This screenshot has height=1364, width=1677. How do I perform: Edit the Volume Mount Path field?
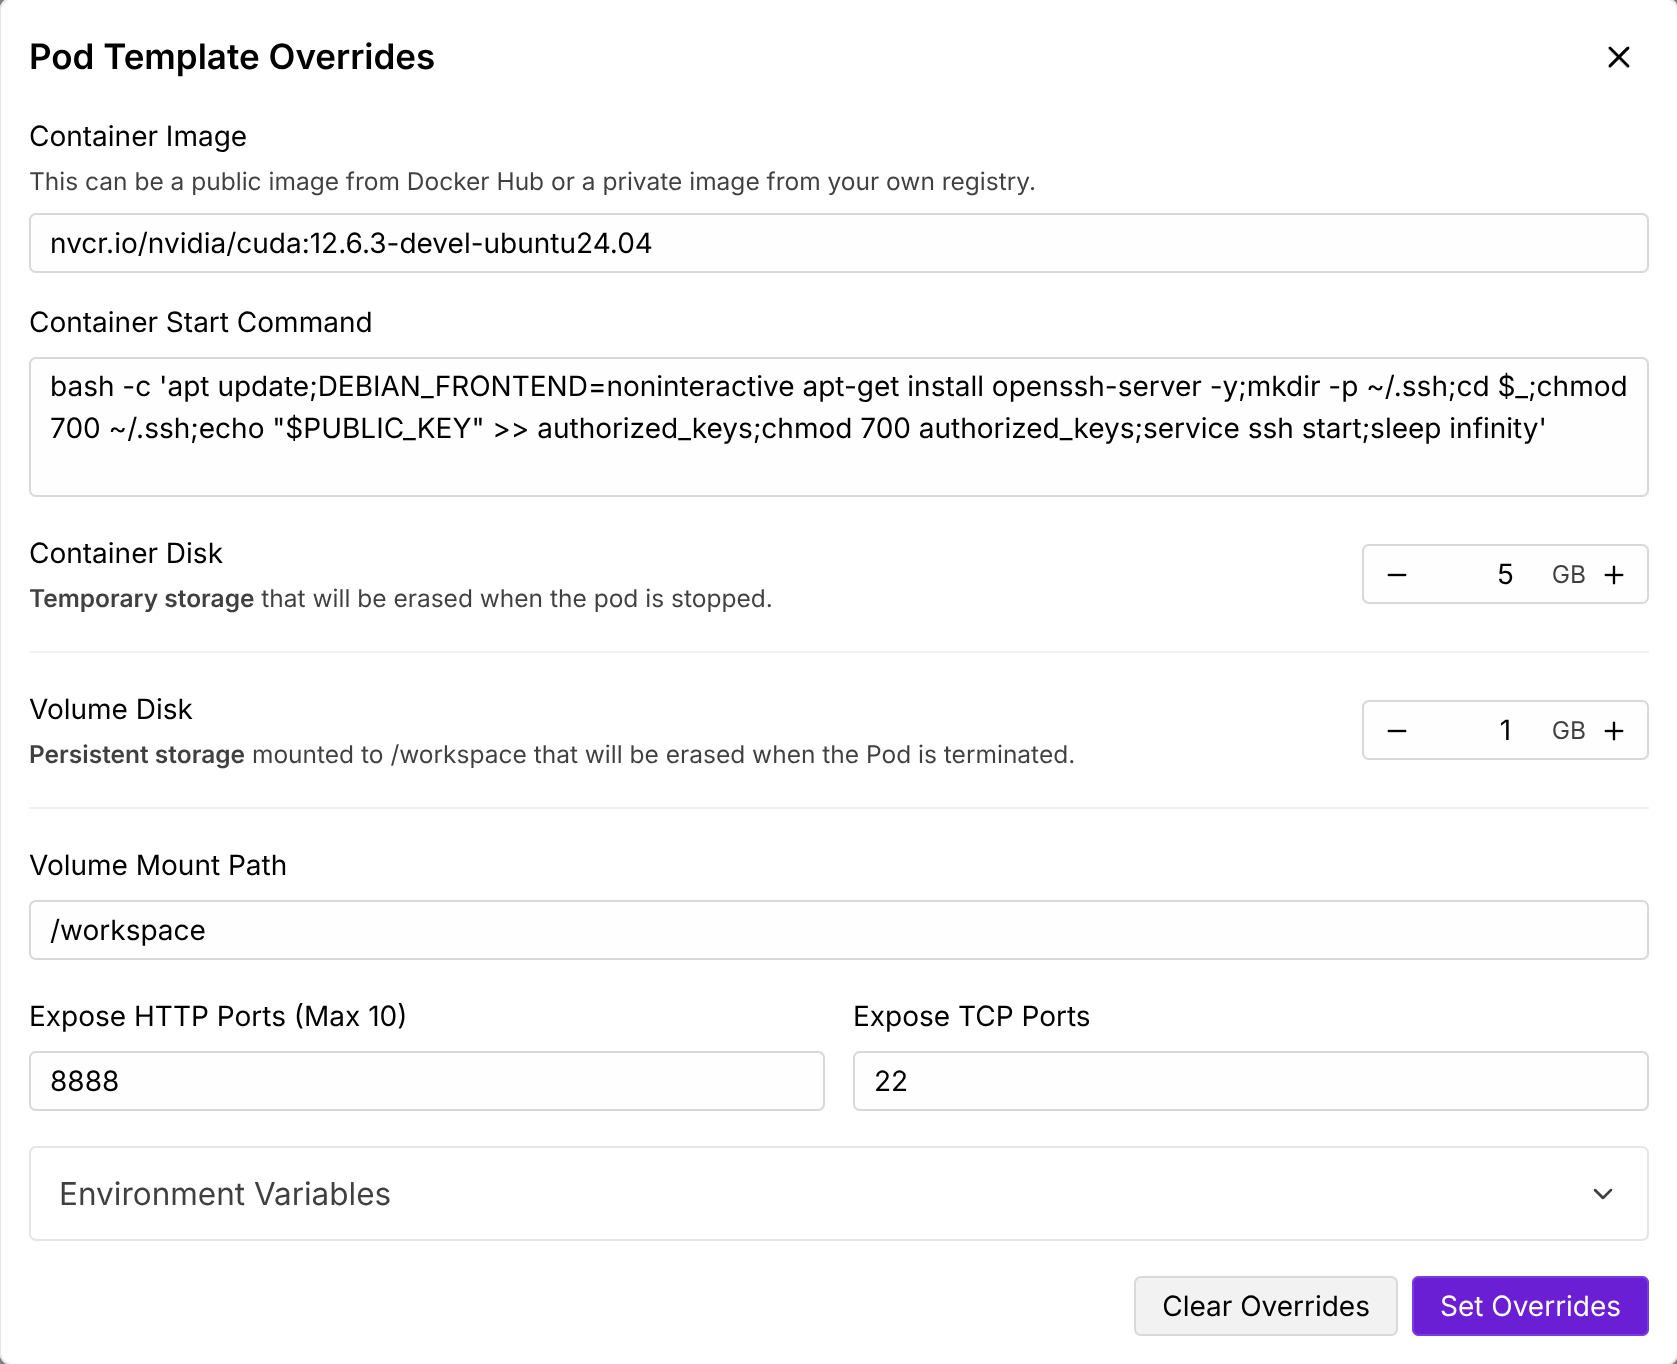[x=838, y=930]
